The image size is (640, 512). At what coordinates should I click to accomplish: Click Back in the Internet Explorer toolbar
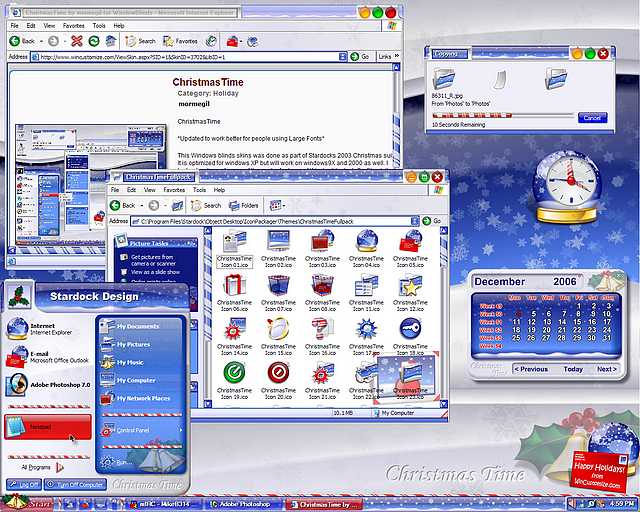tap(22, 41)
